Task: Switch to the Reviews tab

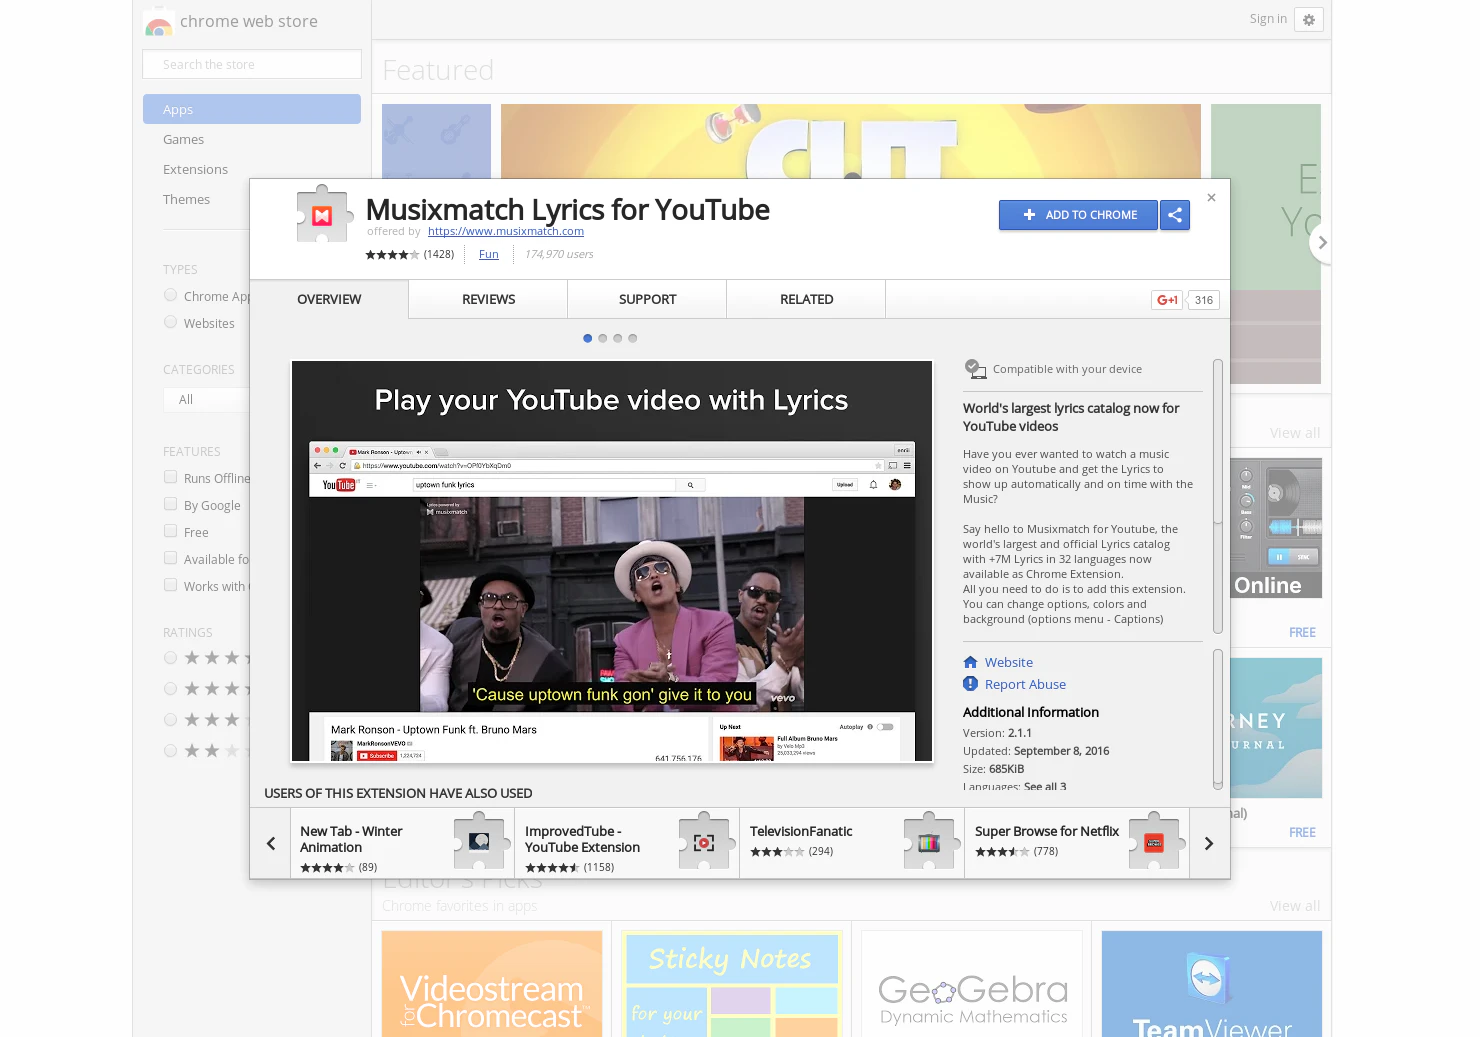Action: [488, 299]
